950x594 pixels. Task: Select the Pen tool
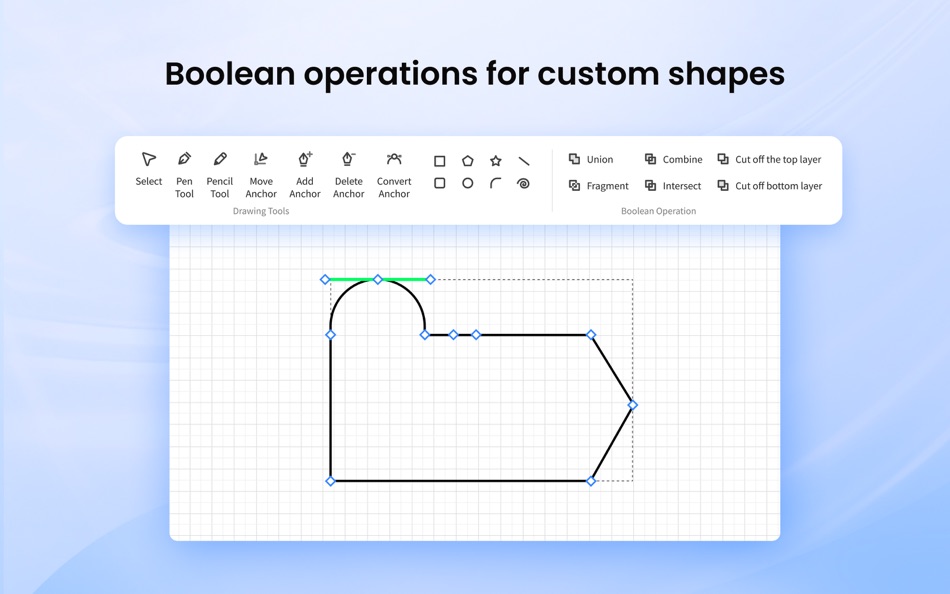(184, 168)
